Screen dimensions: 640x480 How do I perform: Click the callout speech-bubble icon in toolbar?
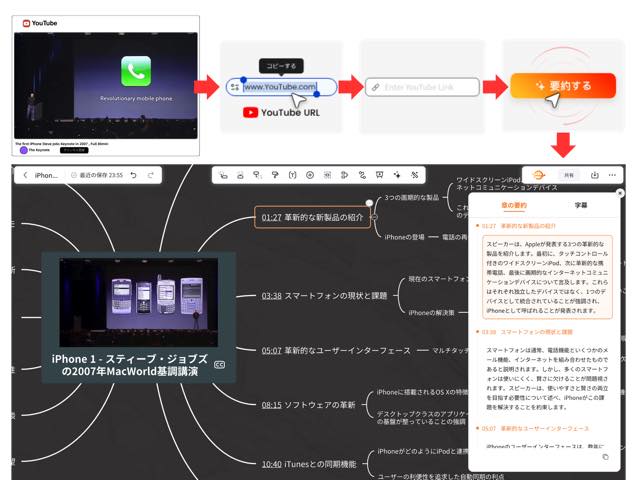click(x=380, y=175)
